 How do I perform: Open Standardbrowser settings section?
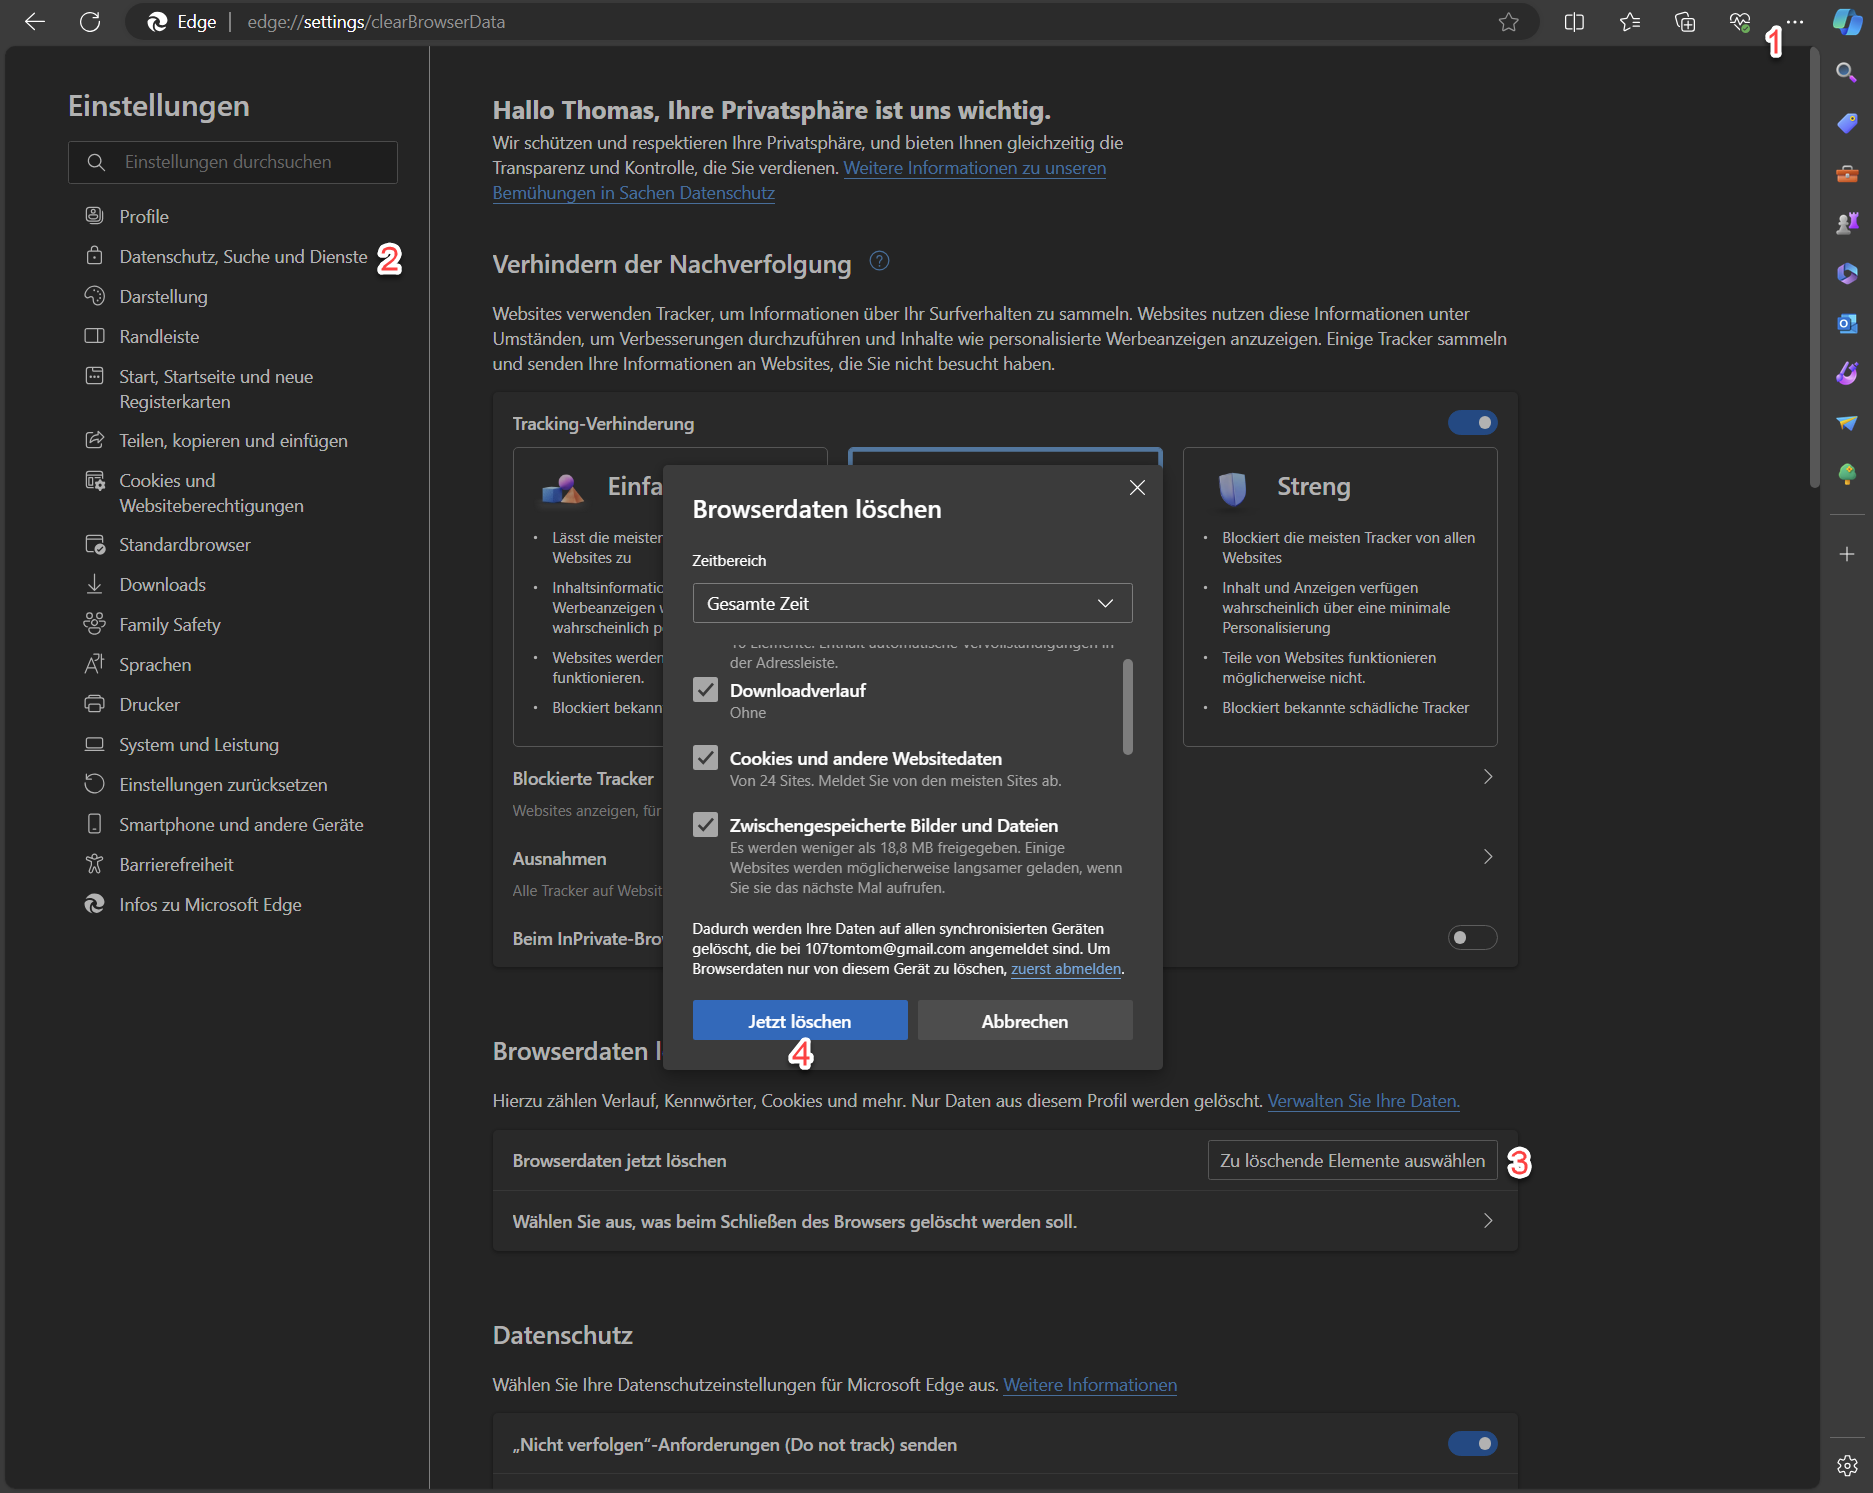(185, 545)
